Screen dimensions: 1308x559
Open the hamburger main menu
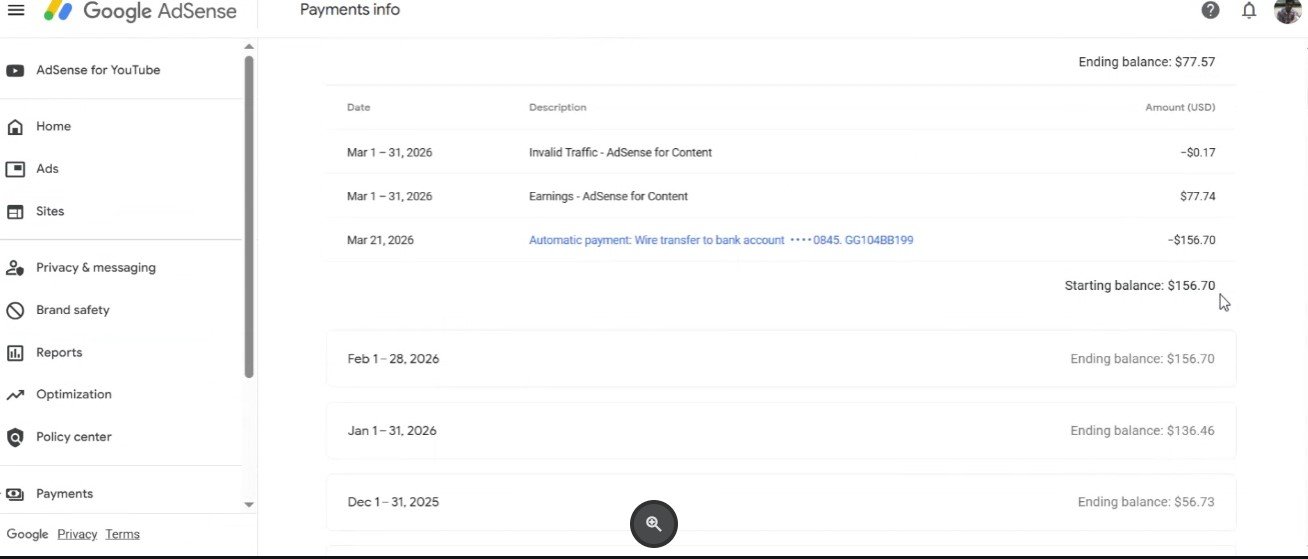pos(16,11)
